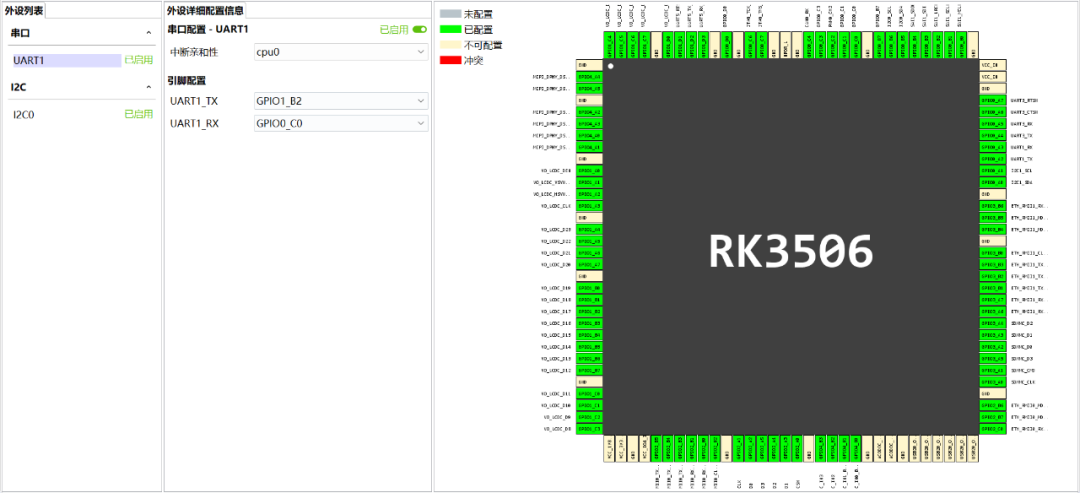Select the pin labeled I2C1_SCL
This screenshot has height=493, width=1080.
(993, 170)
